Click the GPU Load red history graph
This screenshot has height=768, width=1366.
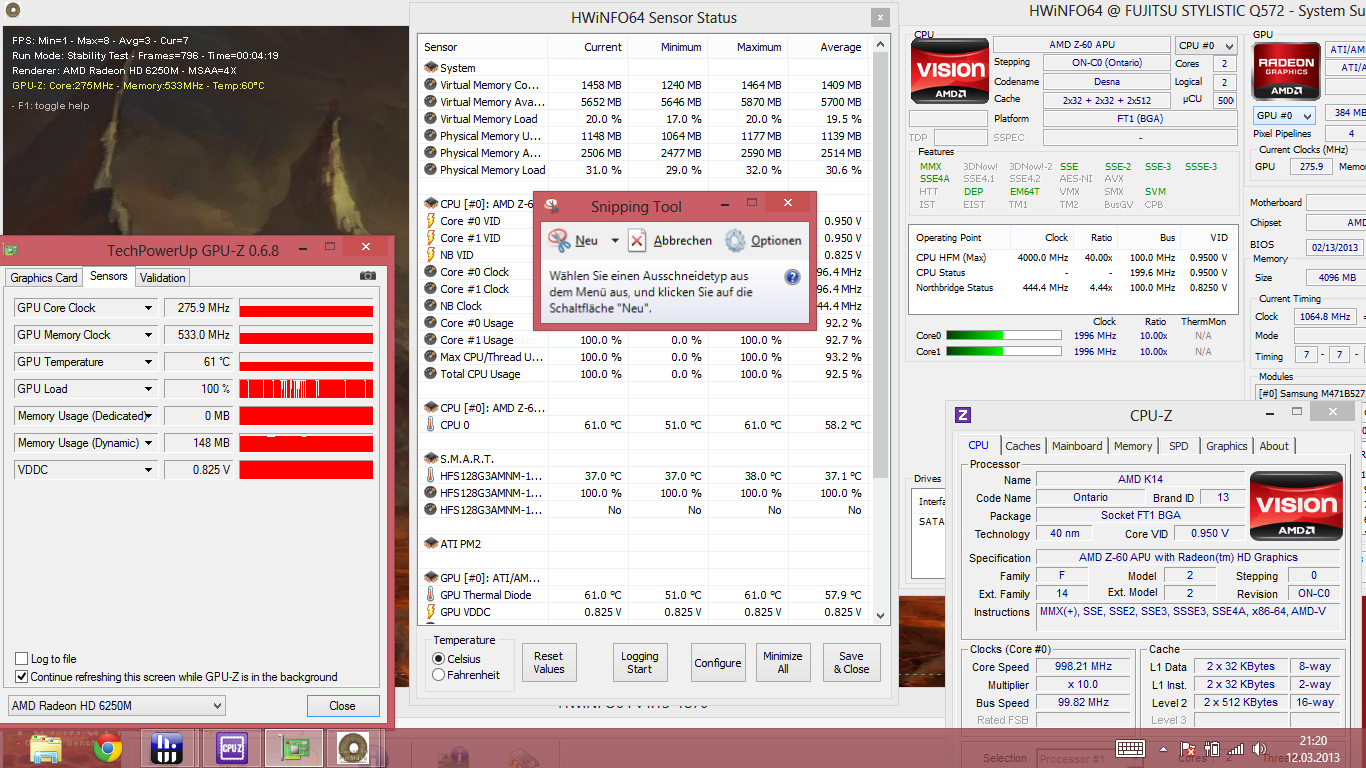(306, 389)
